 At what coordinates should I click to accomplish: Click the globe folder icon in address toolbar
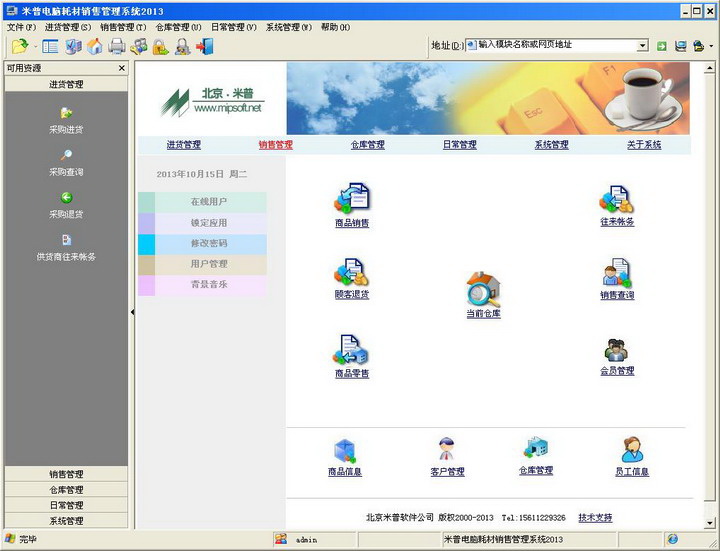[698, 46]
